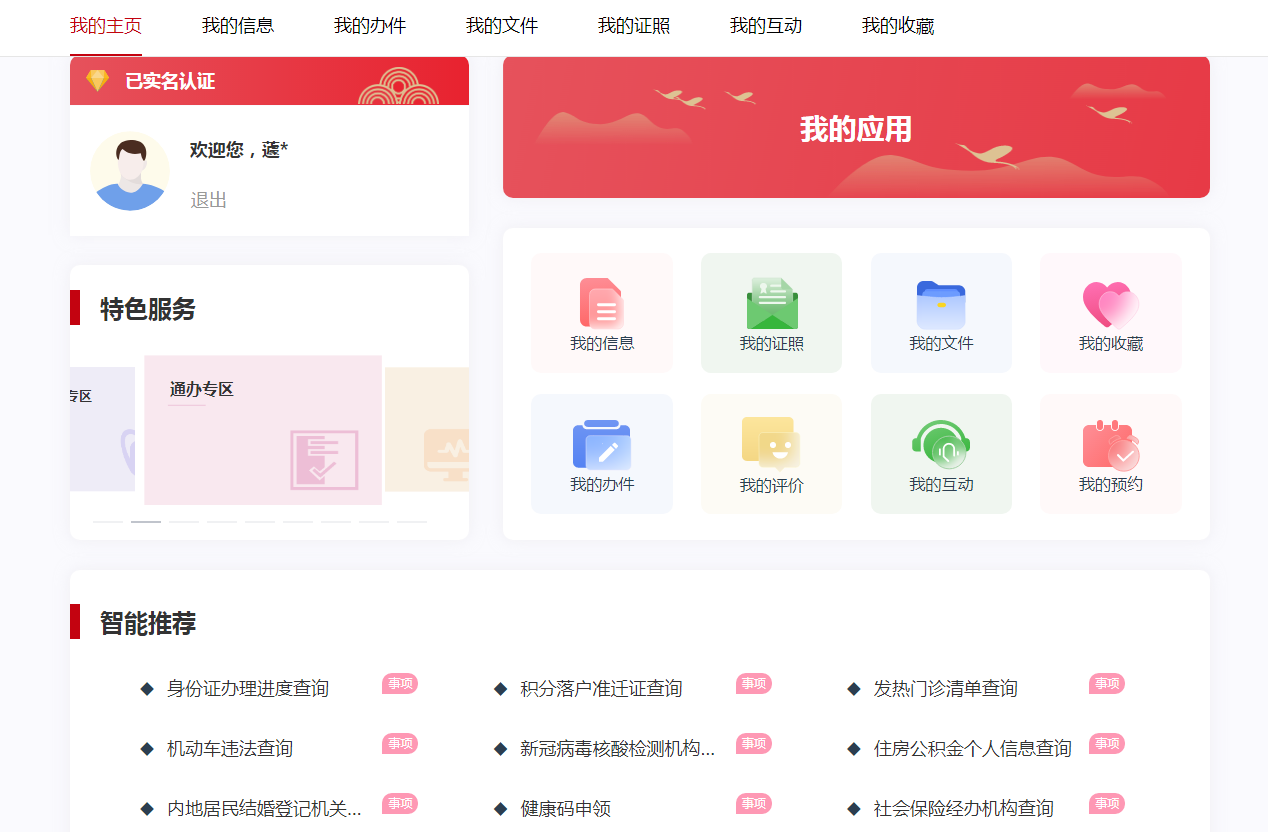Open 发热门诊清单查询 link

(946, 689)
